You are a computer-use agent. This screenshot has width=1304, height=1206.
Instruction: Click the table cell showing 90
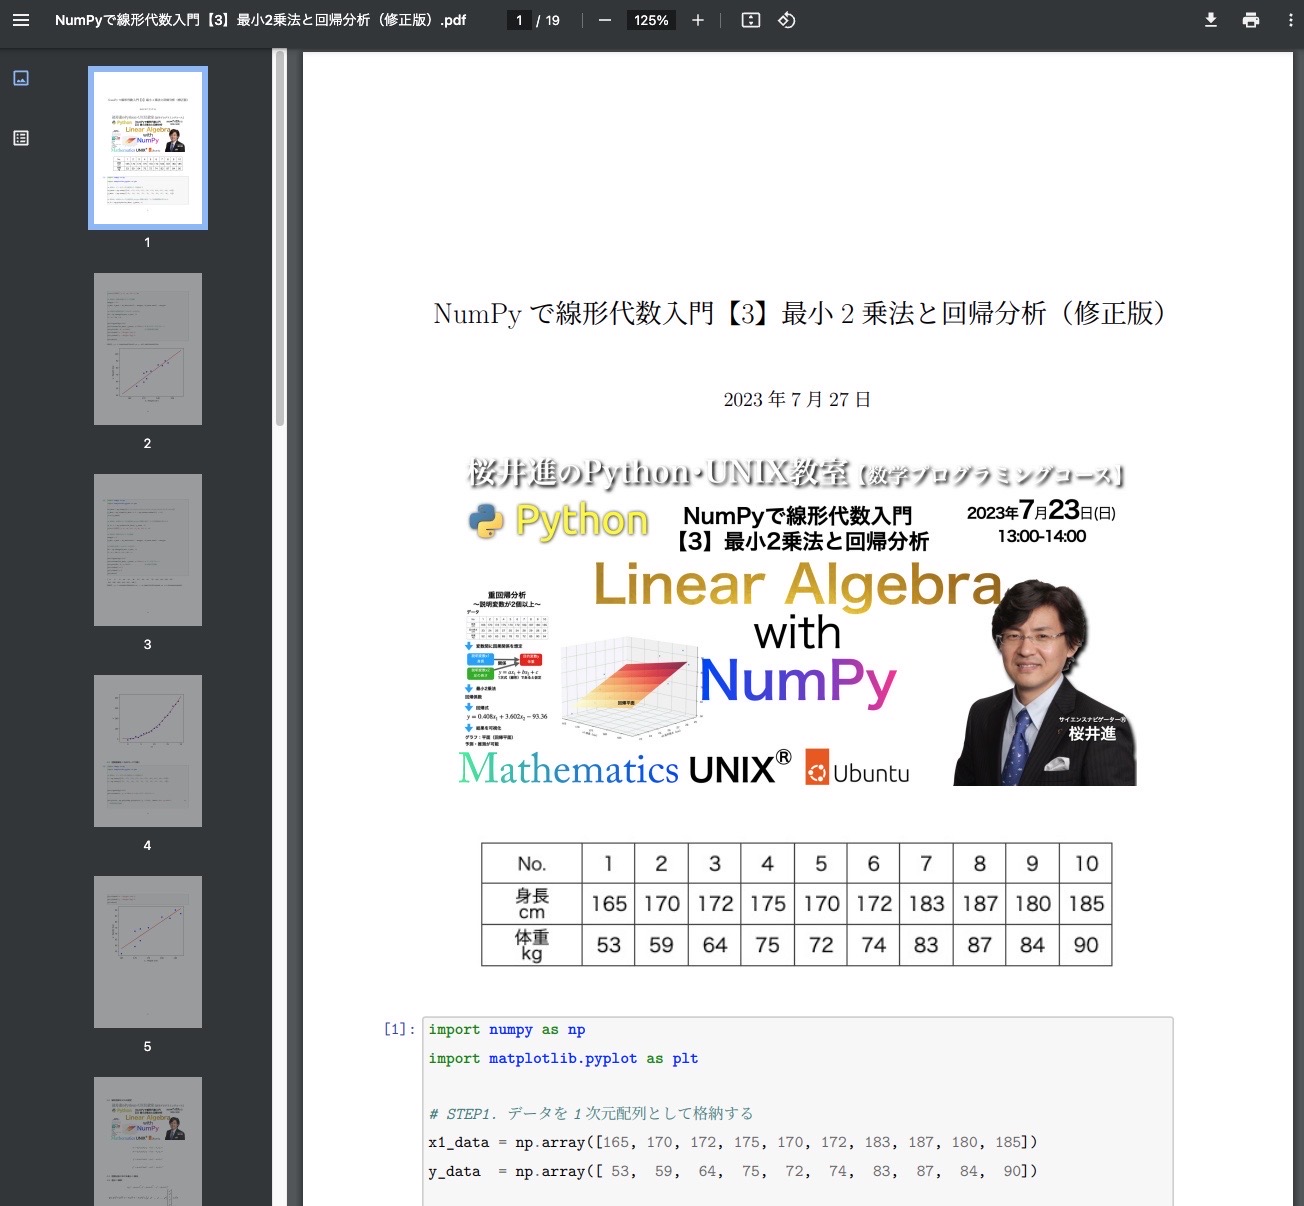(x=1086, y=945)
